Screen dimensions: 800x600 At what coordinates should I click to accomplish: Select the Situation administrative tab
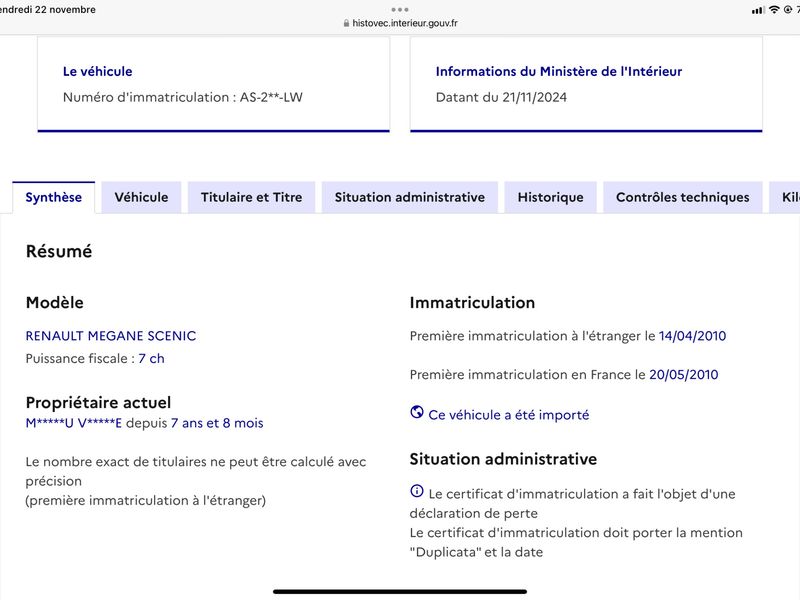[x=410, y=197]
